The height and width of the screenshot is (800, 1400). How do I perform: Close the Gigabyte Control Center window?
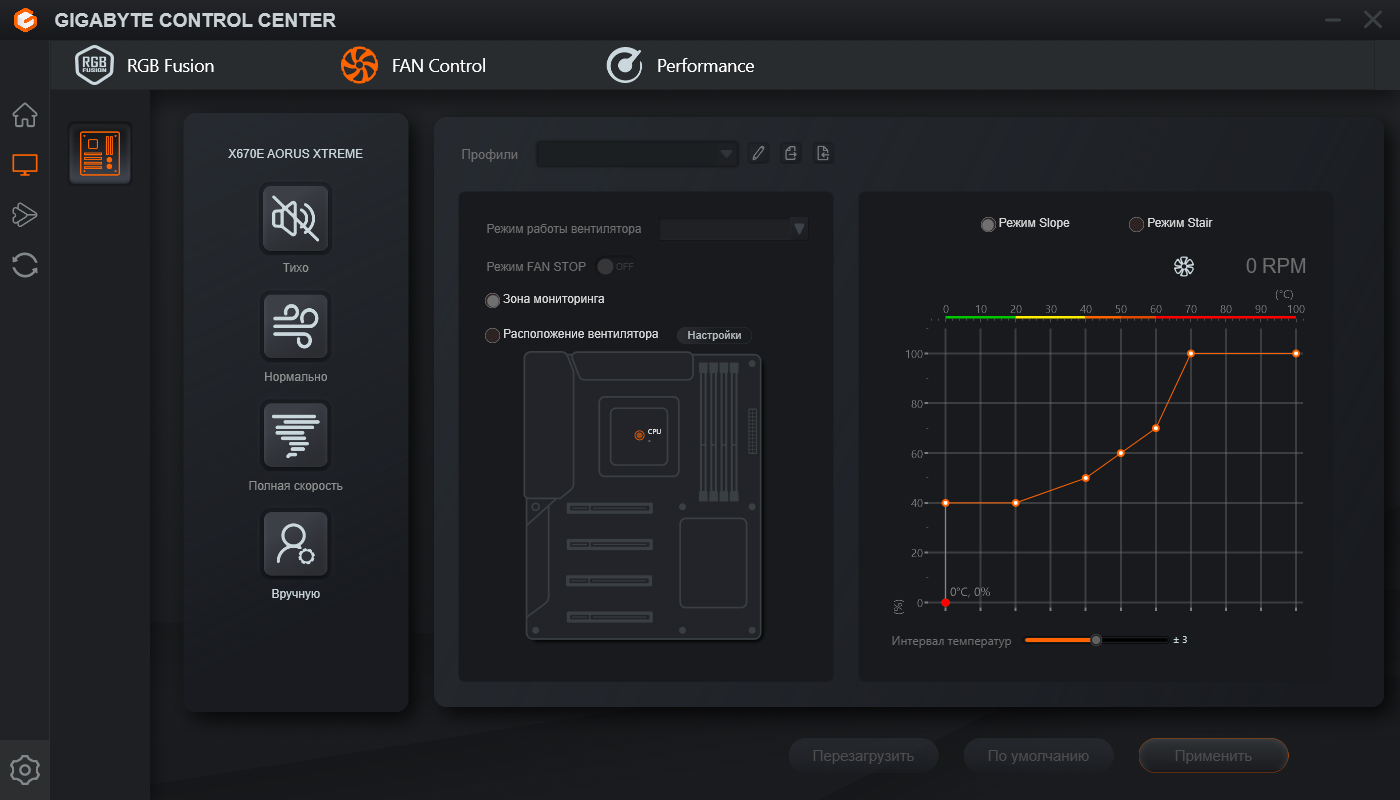coord(1373,20)
